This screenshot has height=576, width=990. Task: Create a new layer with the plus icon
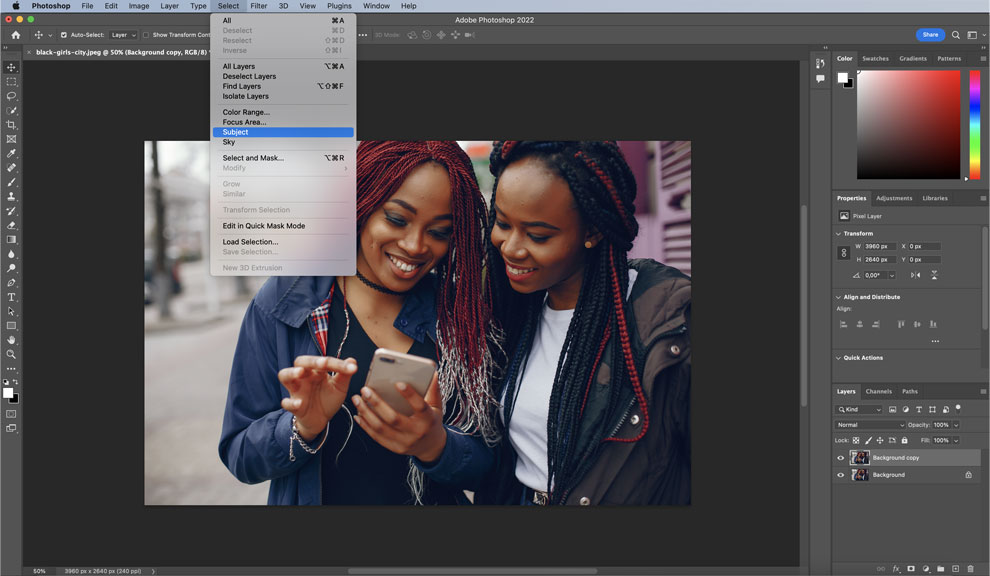click(956, 568)
